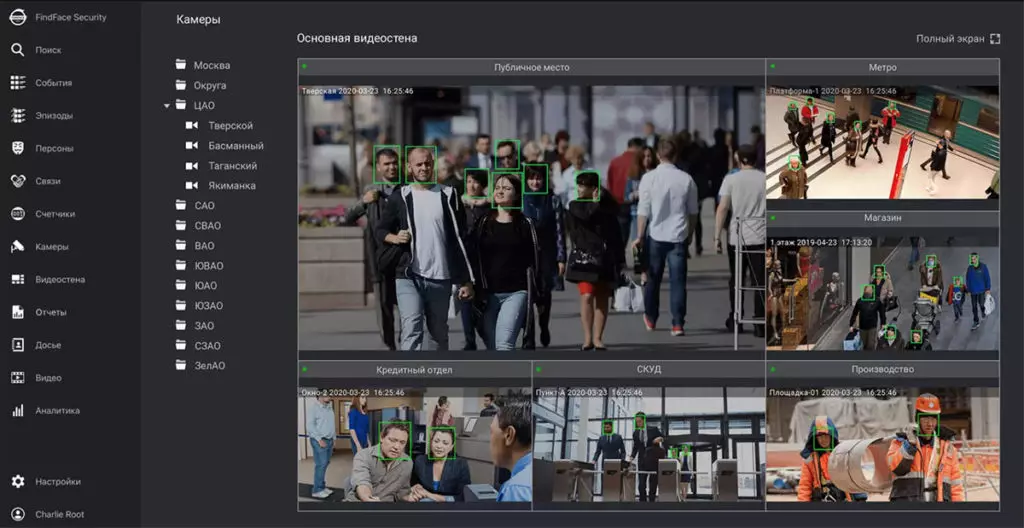Open the Settings (Настройки) gear icon

tap(17, 482)
